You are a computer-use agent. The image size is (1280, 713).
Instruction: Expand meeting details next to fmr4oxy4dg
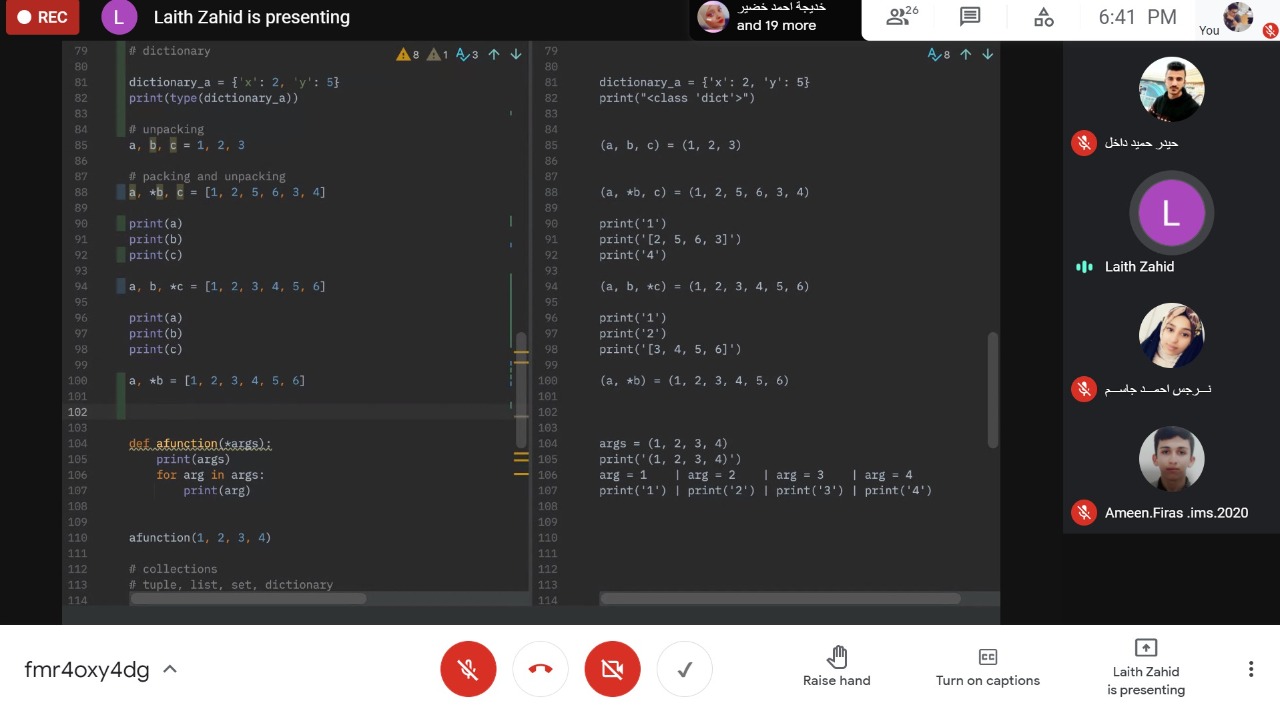pos(170,669)
